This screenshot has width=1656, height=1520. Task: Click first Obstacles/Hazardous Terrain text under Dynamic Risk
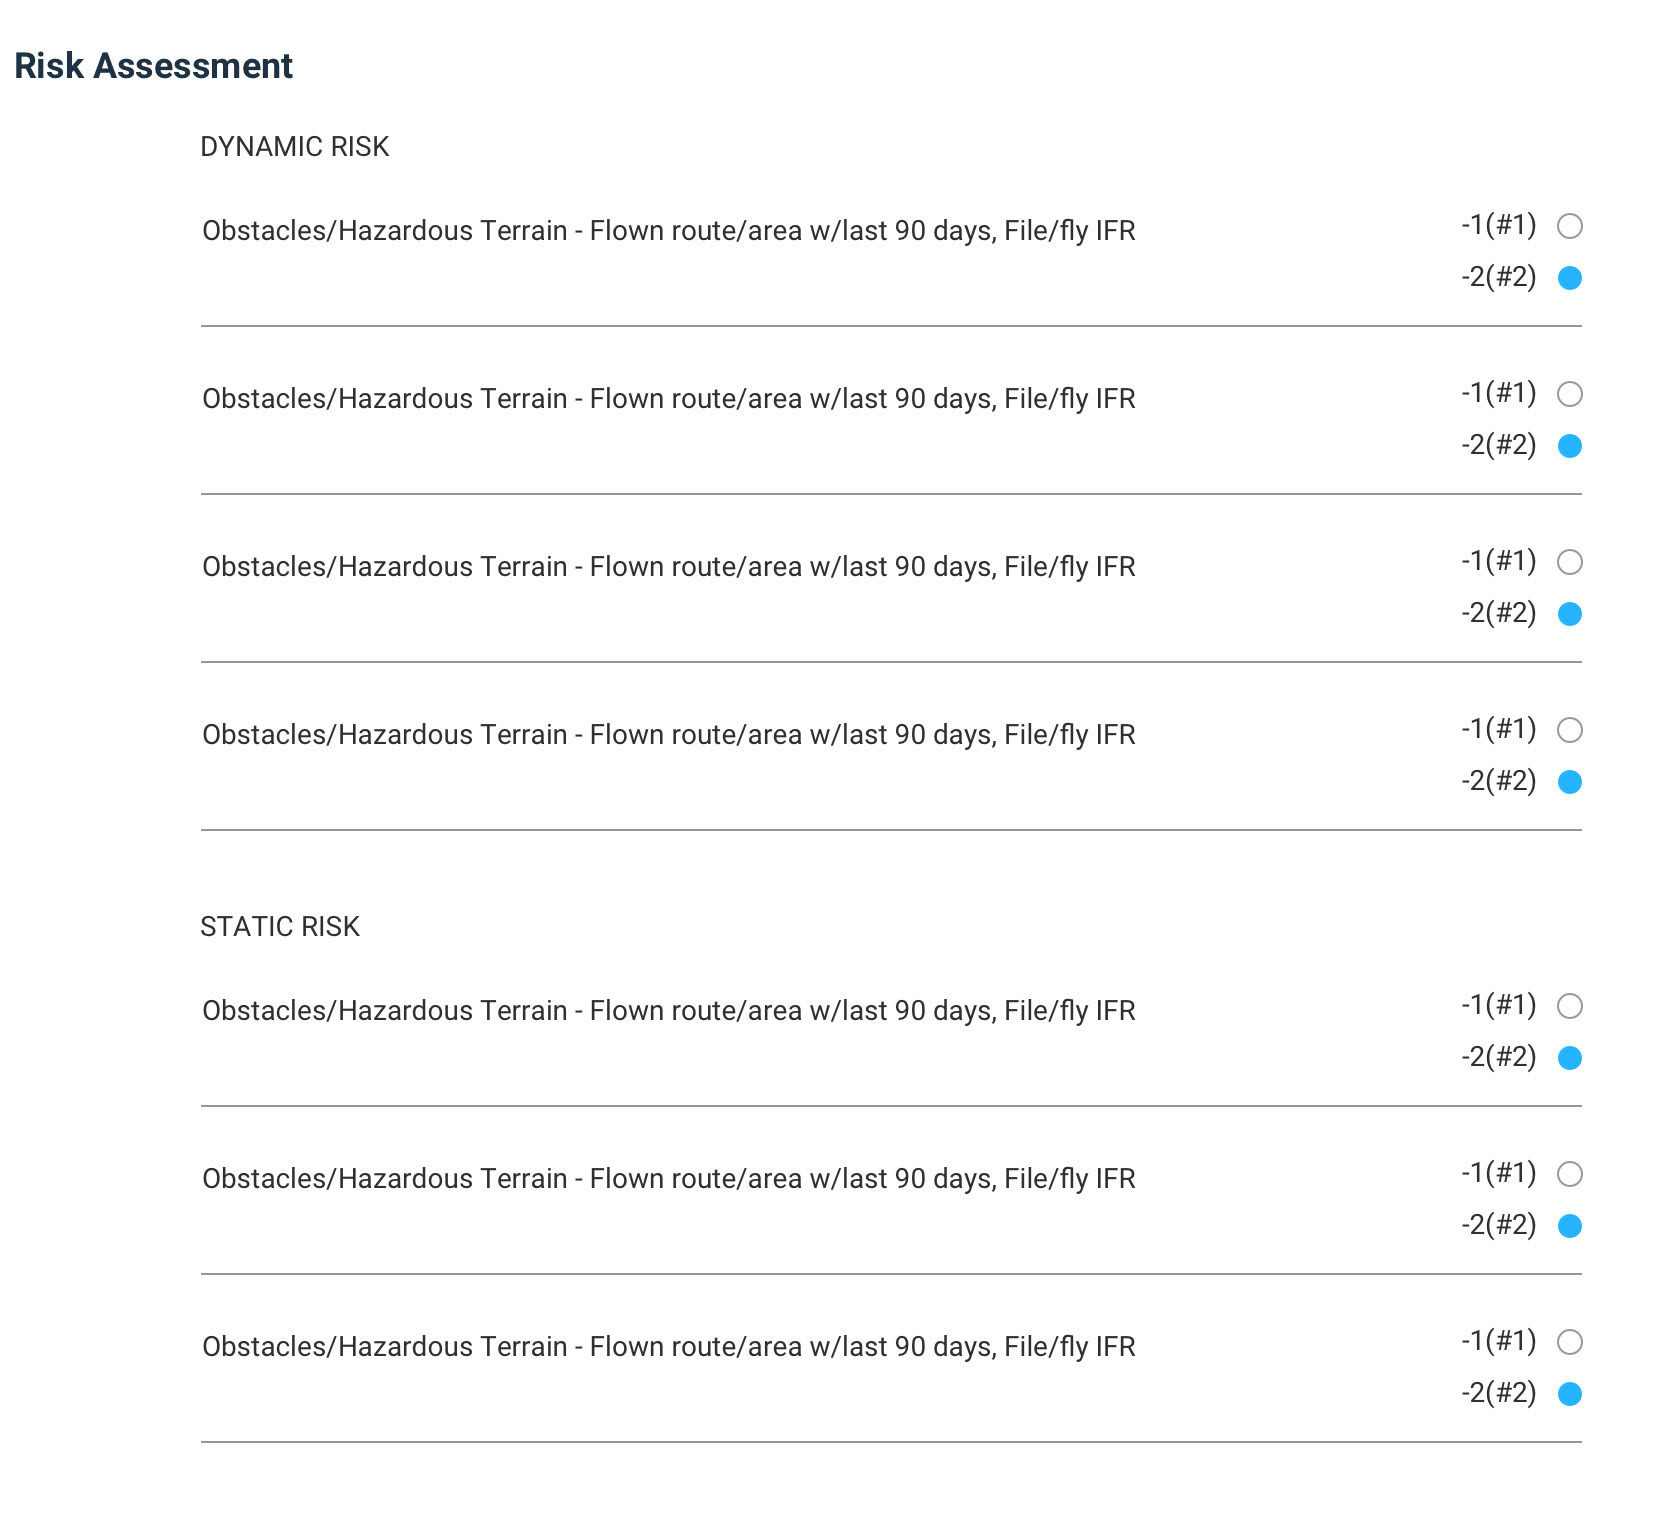(x=669, y=231)
